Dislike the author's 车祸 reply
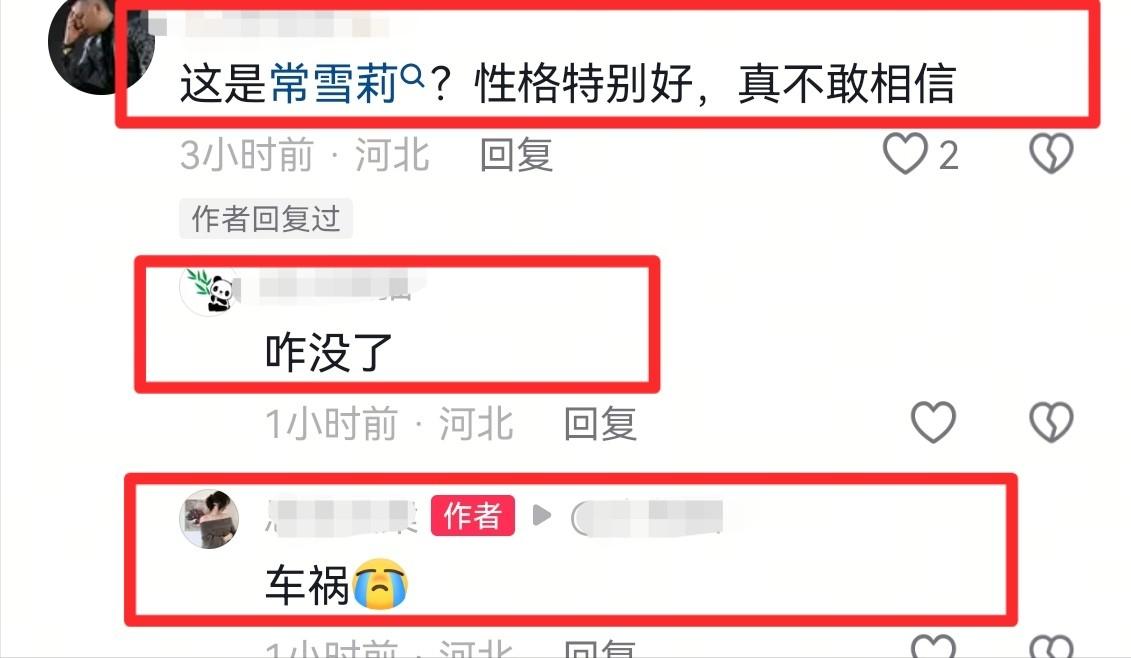Image resolution: width=1131 pixels, height=658 pixels. pyautogui.click(x=1051, y=647)
